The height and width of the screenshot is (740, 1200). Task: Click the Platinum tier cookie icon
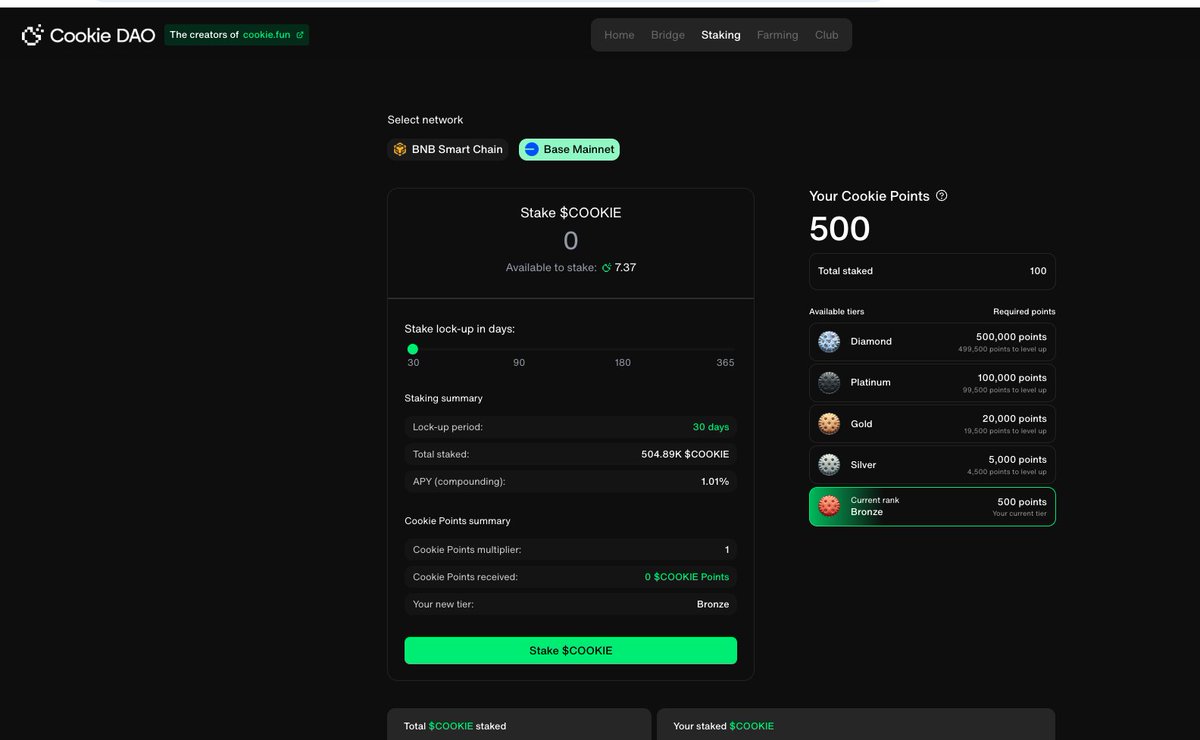829,382
